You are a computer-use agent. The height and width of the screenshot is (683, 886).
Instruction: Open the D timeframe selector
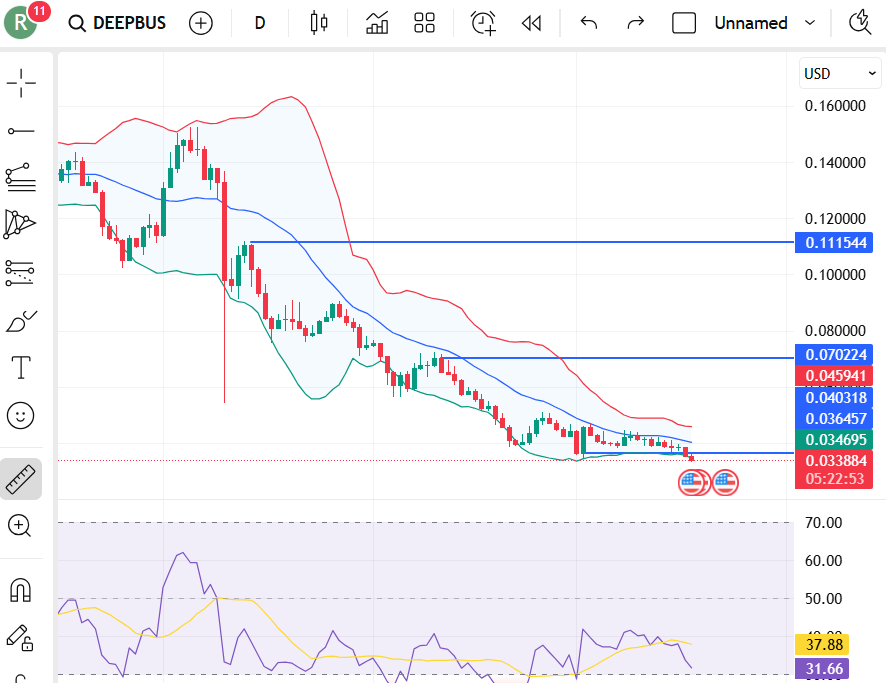(259, 22)
